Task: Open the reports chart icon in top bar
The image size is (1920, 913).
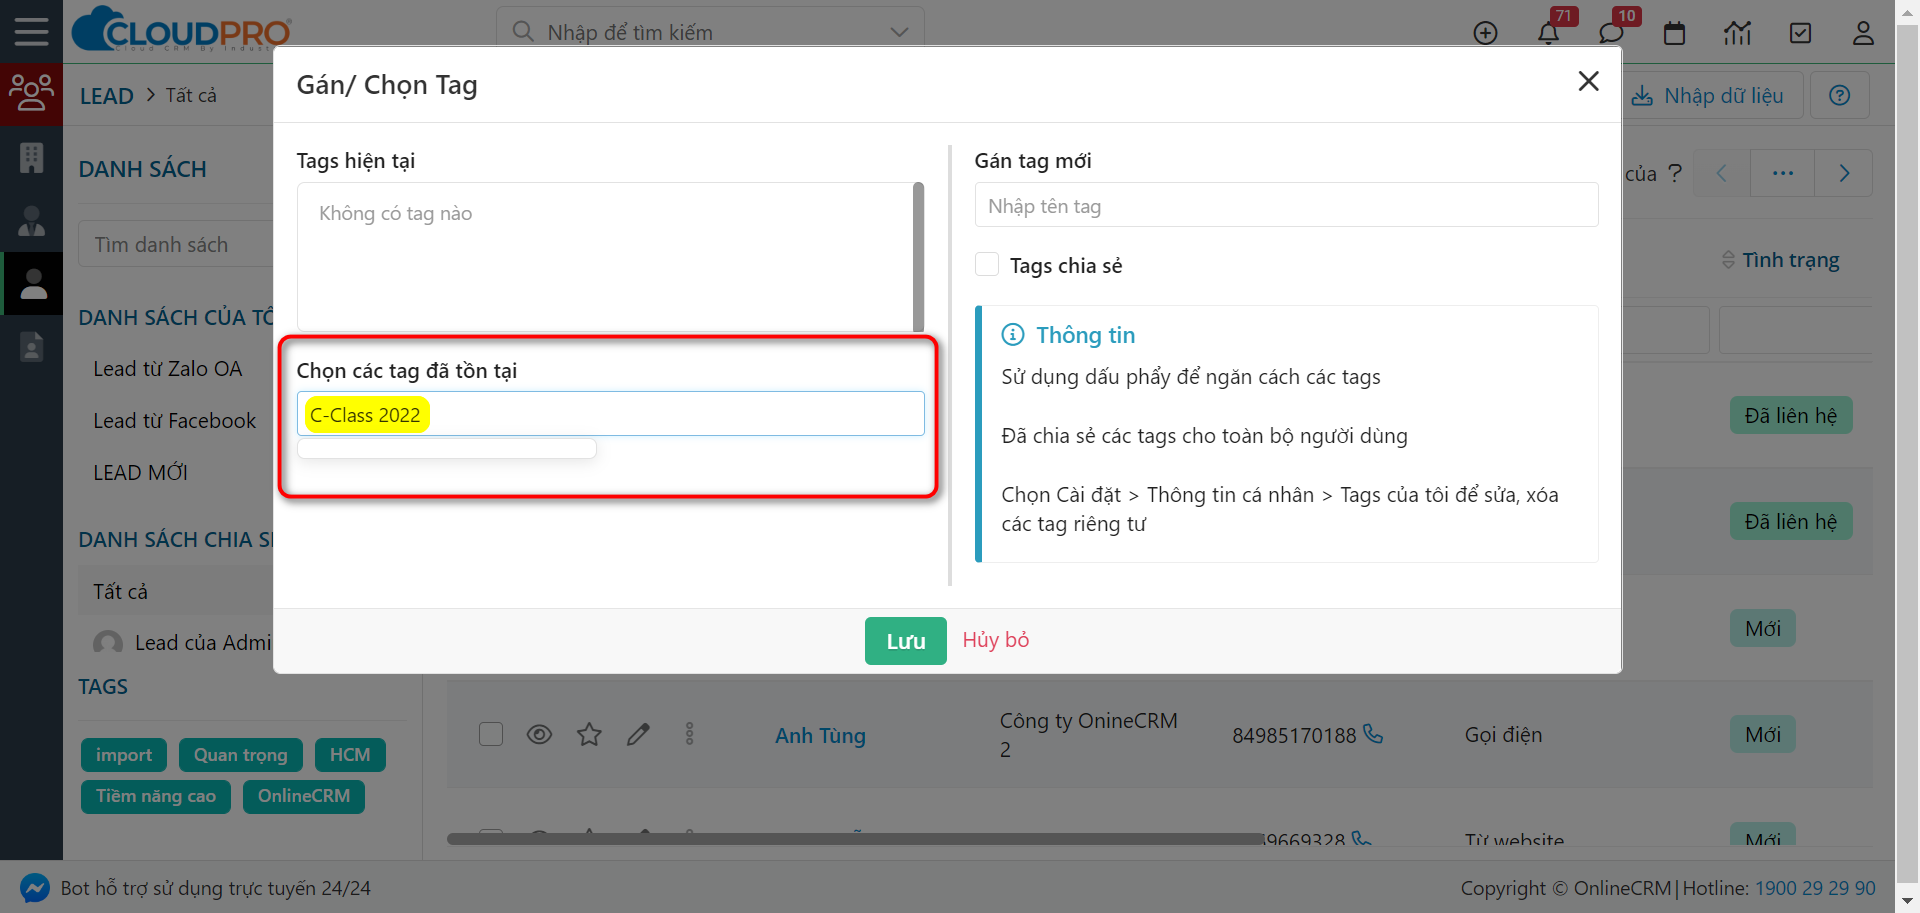Action: [1737, 33]
